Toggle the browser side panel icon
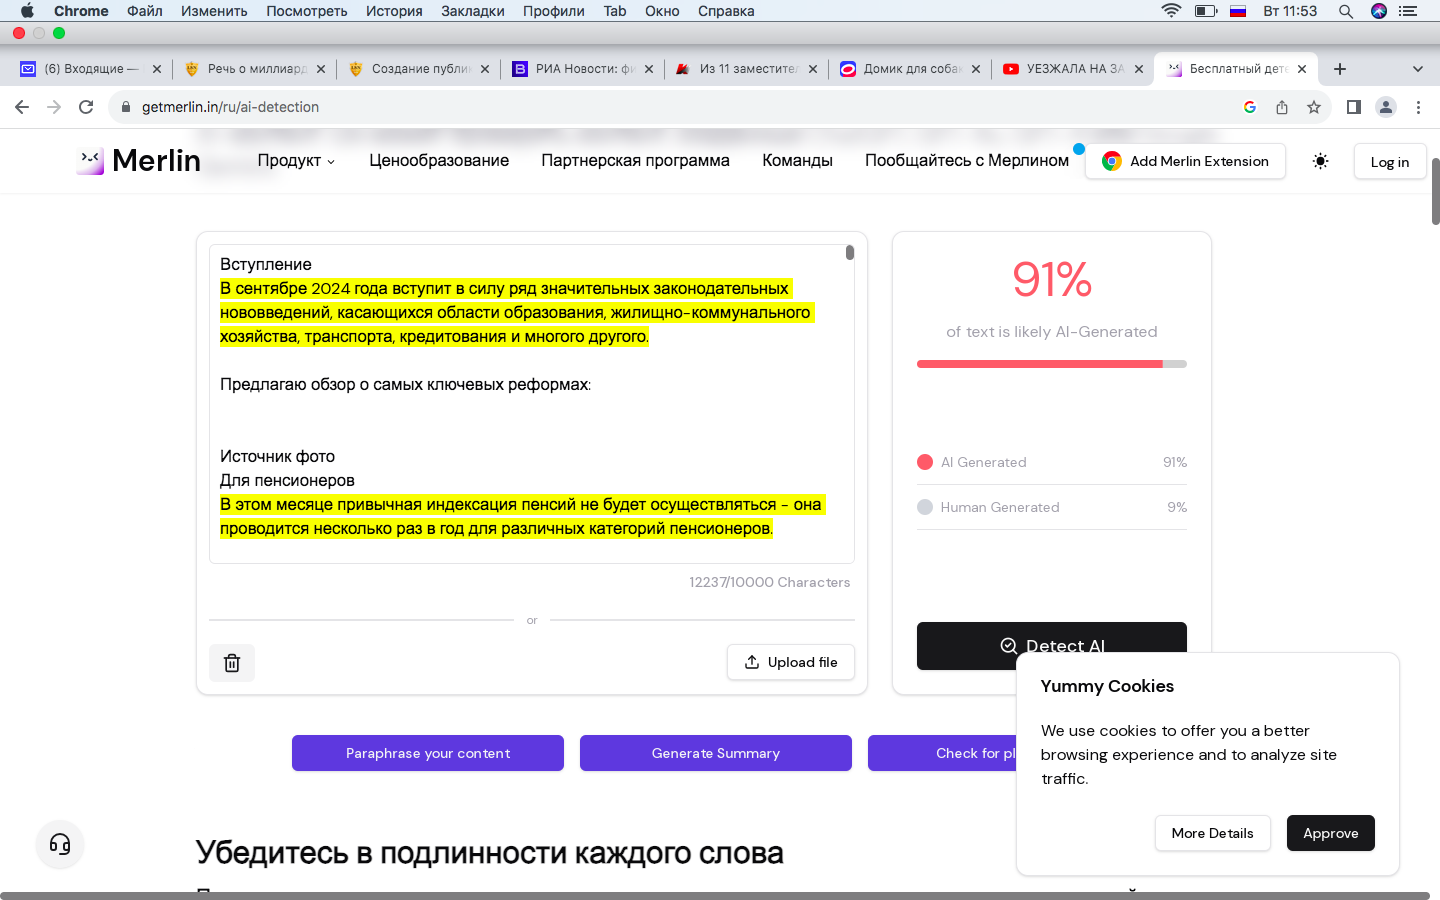The image size is (1440, 900). click(1353, 107)
